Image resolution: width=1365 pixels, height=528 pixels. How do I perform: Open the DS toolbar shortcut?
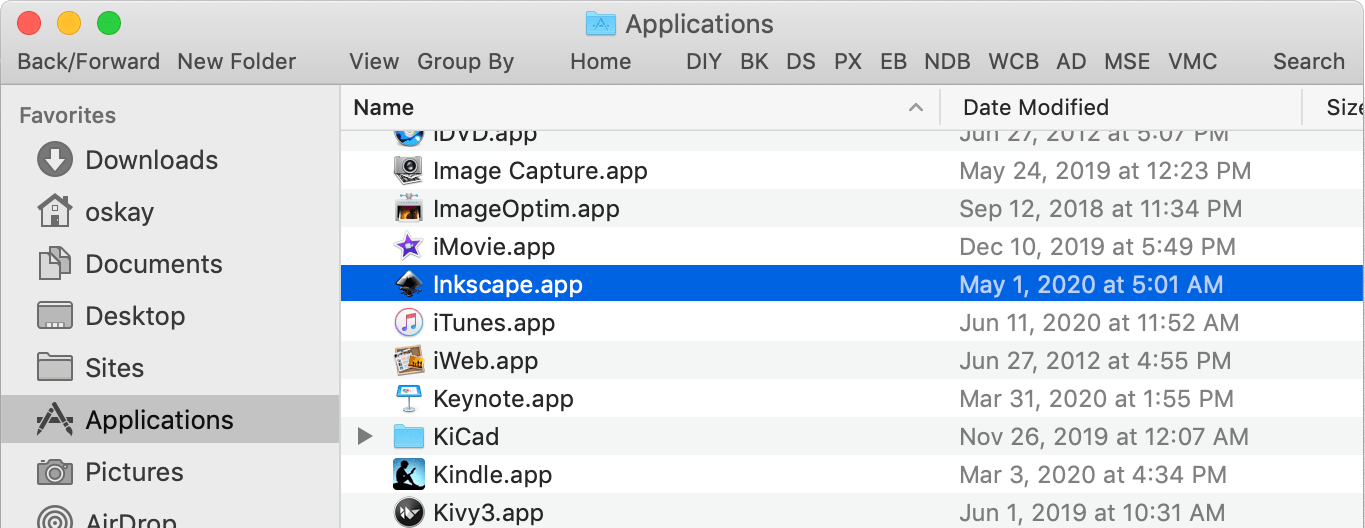(x=801, y=62)
